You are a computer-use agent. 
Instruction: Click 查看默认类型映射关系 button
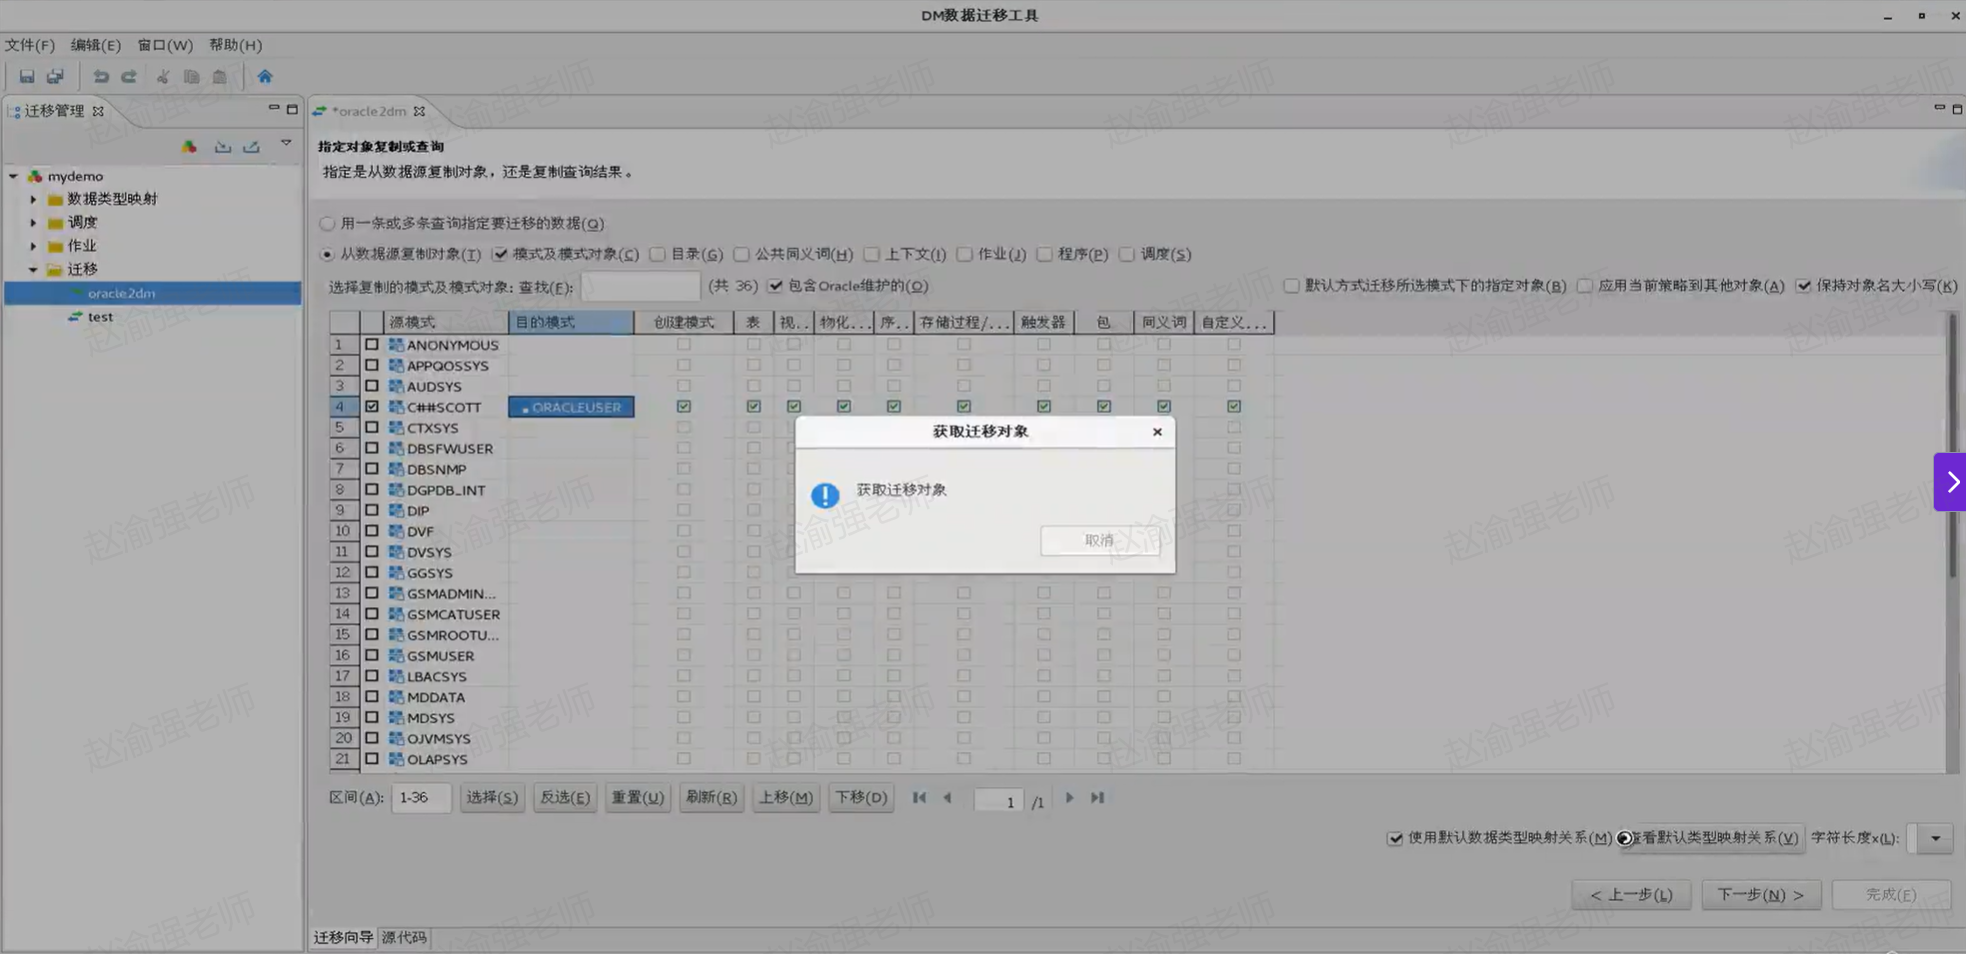[x=1712, y=838]
